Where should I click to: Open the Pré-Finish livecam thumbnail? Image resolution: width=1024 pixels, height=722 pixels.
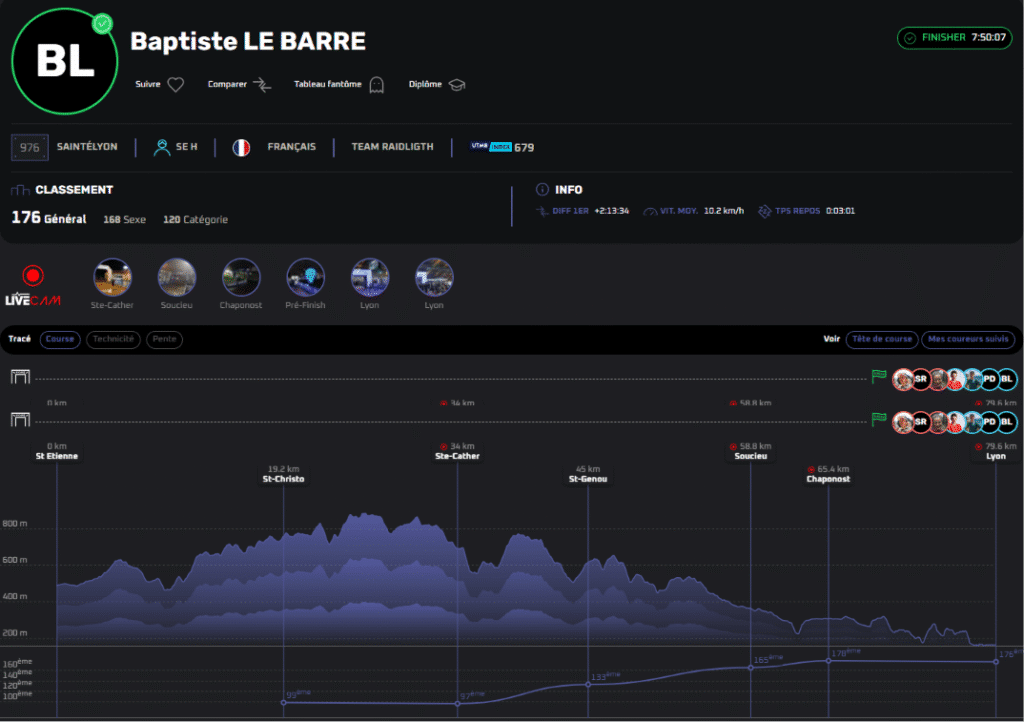click(x=306, y=276)
